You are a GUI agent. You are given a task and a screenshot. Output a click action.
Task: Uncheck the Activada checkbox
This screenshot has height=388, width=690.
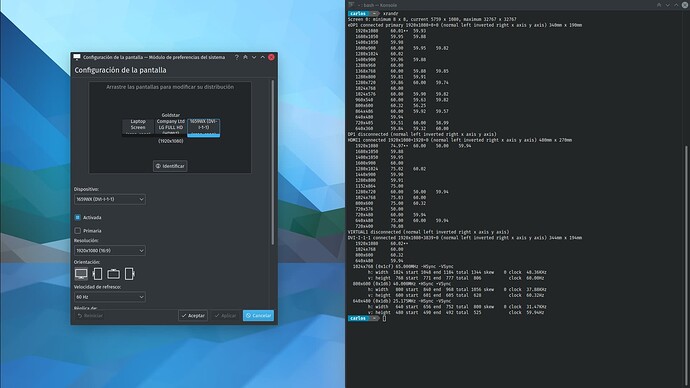point(78,217)
